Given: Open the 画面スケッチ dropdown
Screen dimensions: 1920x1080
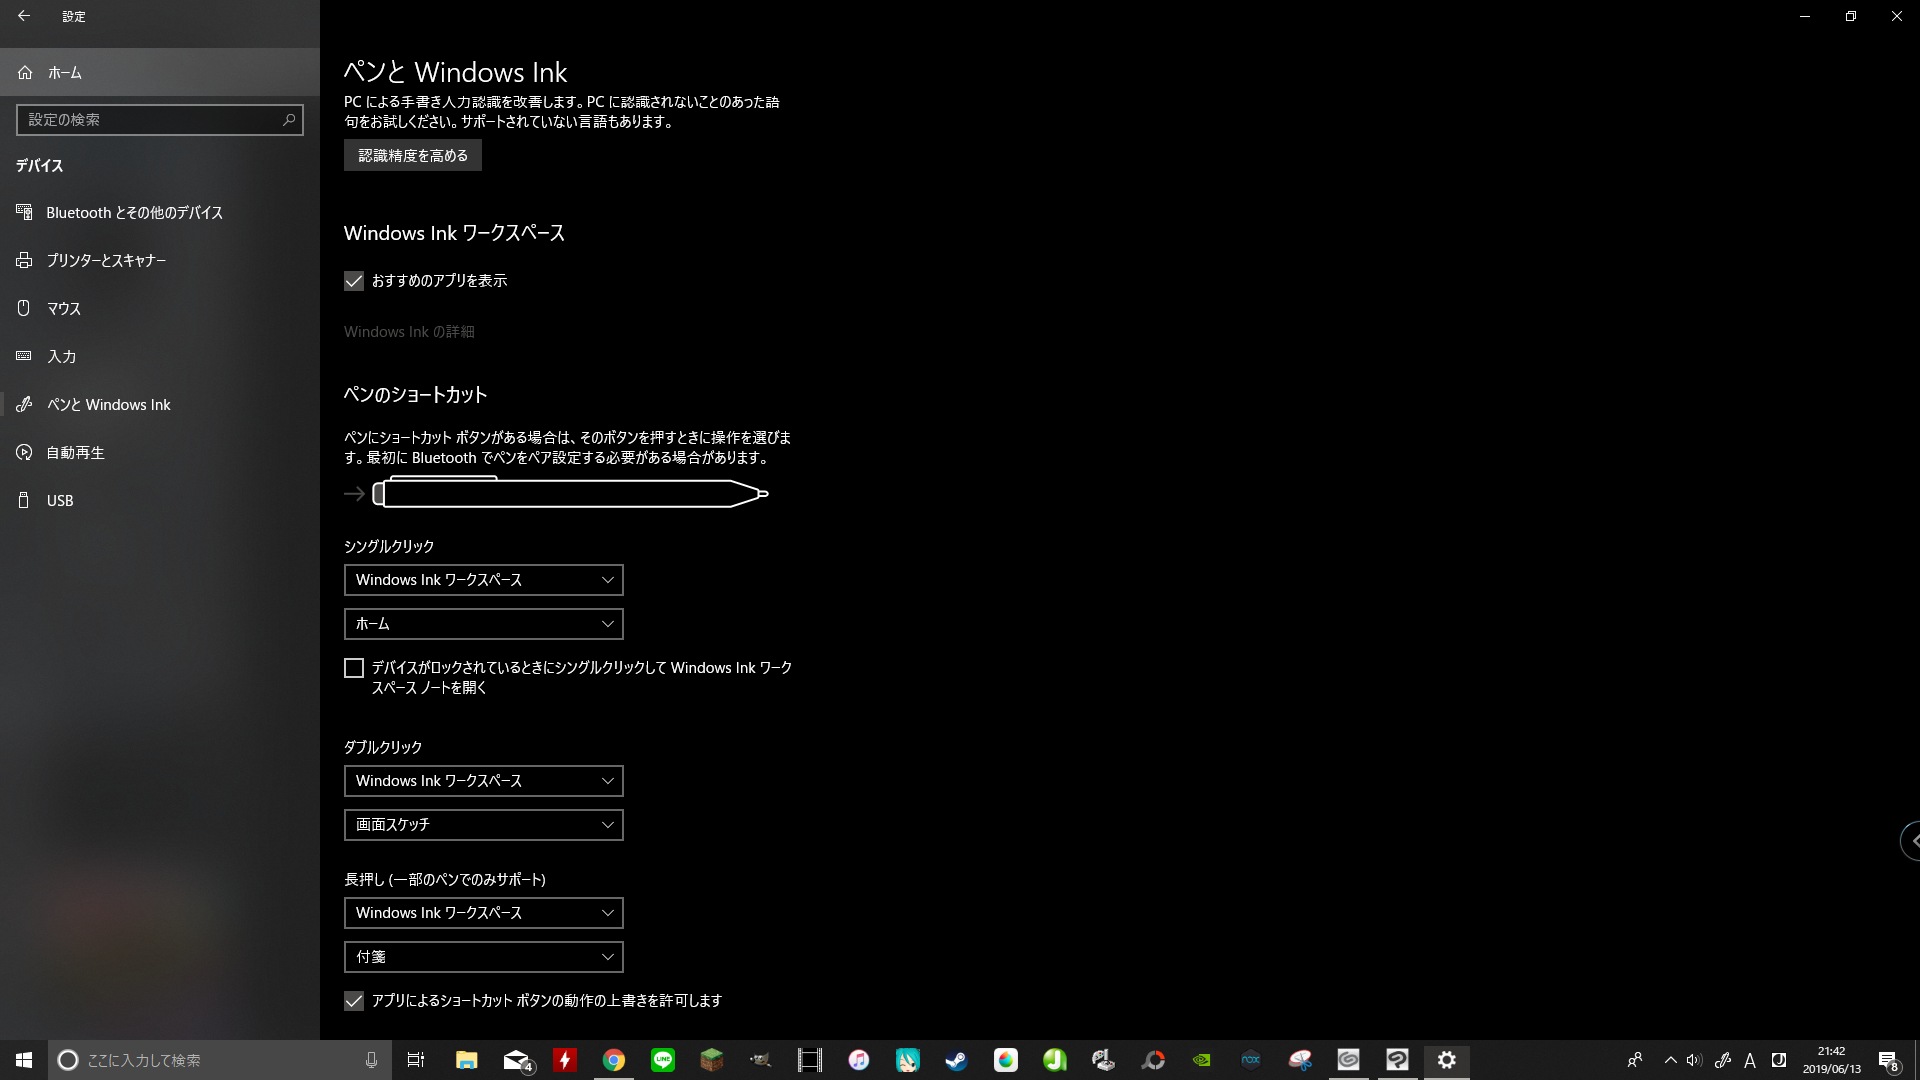Looking at the screenshot, I should coord(483,825).
